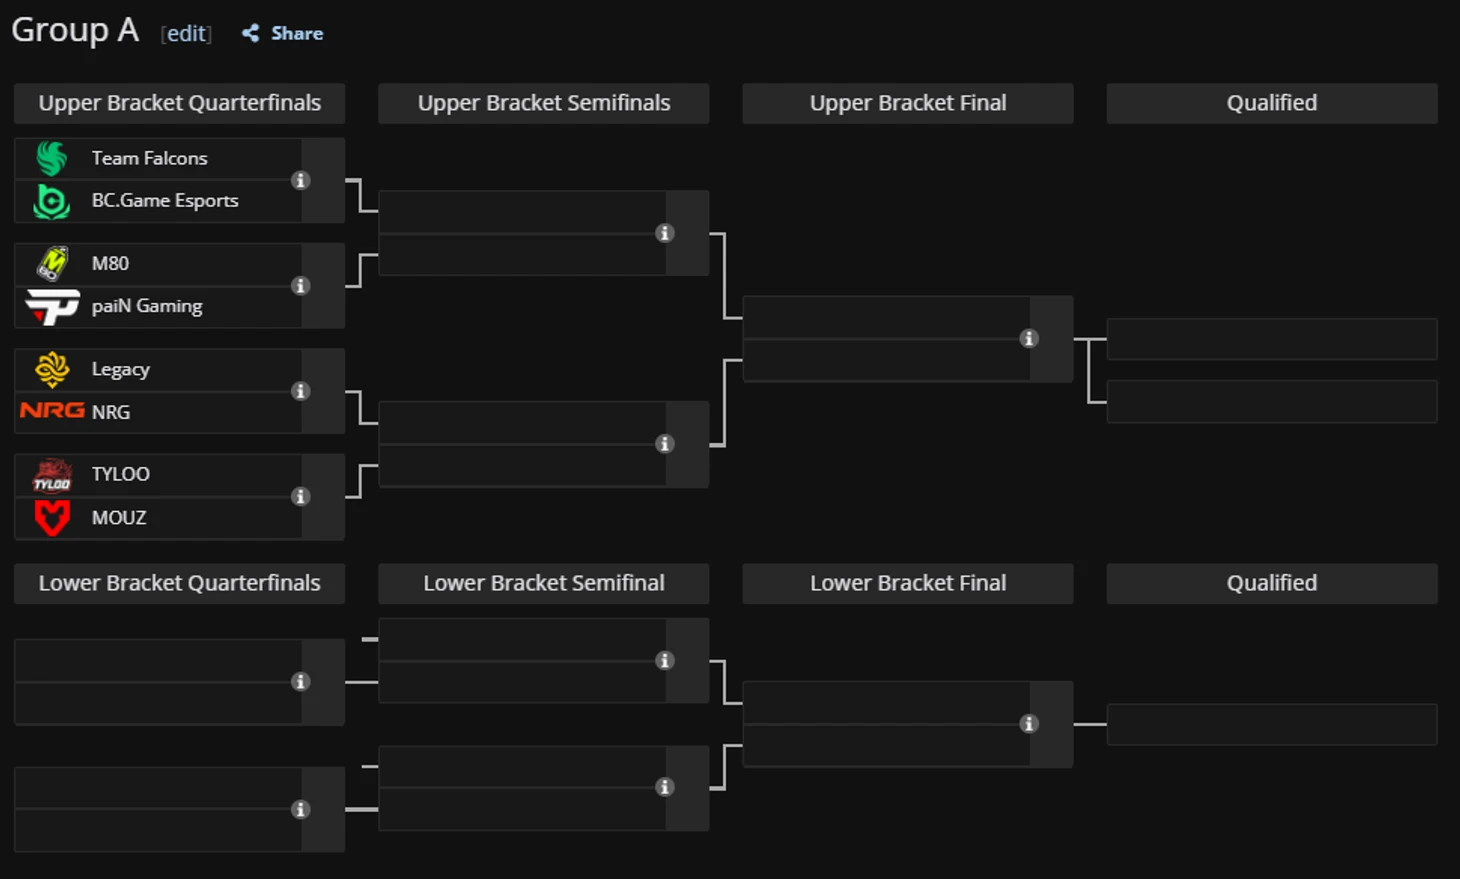
Task: Open Lower Bracket Final match info icon
Action: tap(1028, 724)
